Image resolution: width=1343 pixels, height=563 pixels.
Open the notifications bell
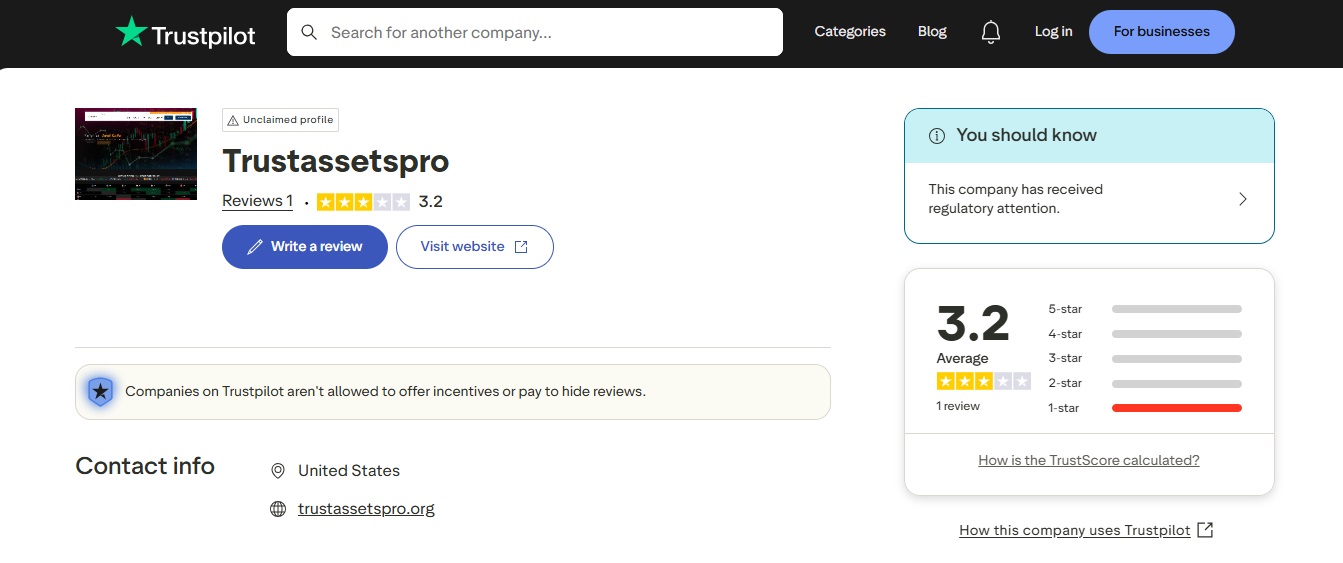coord(990,32)
